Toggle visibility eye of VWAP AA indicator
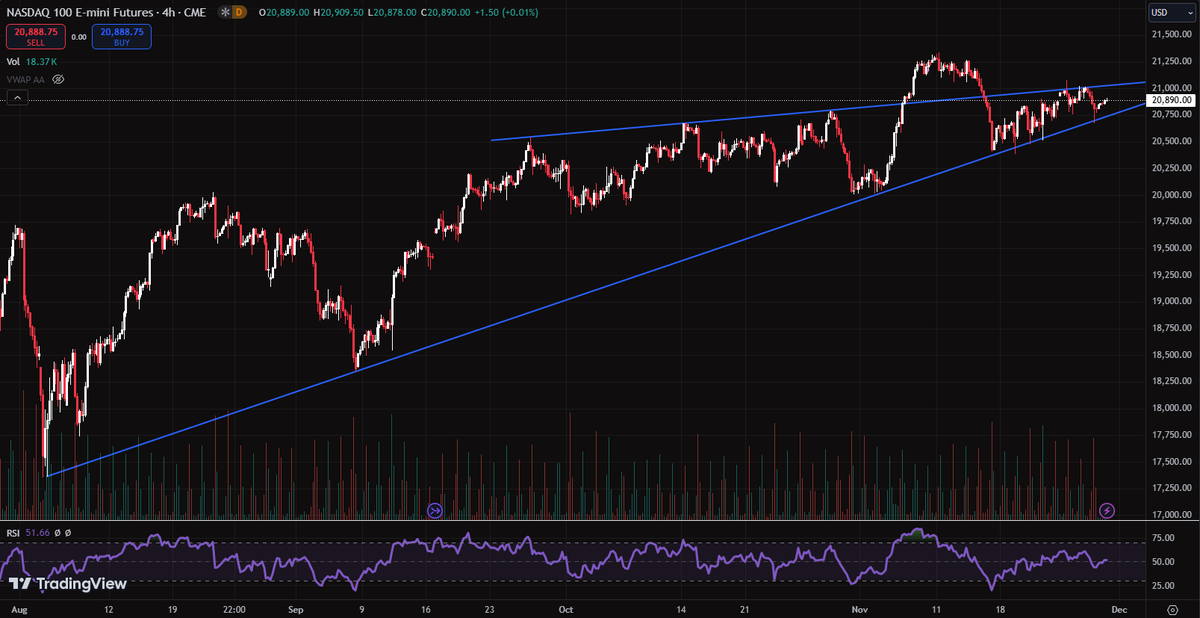The width and height of the screenshot is (1200, 618). (x=58, y=78)
